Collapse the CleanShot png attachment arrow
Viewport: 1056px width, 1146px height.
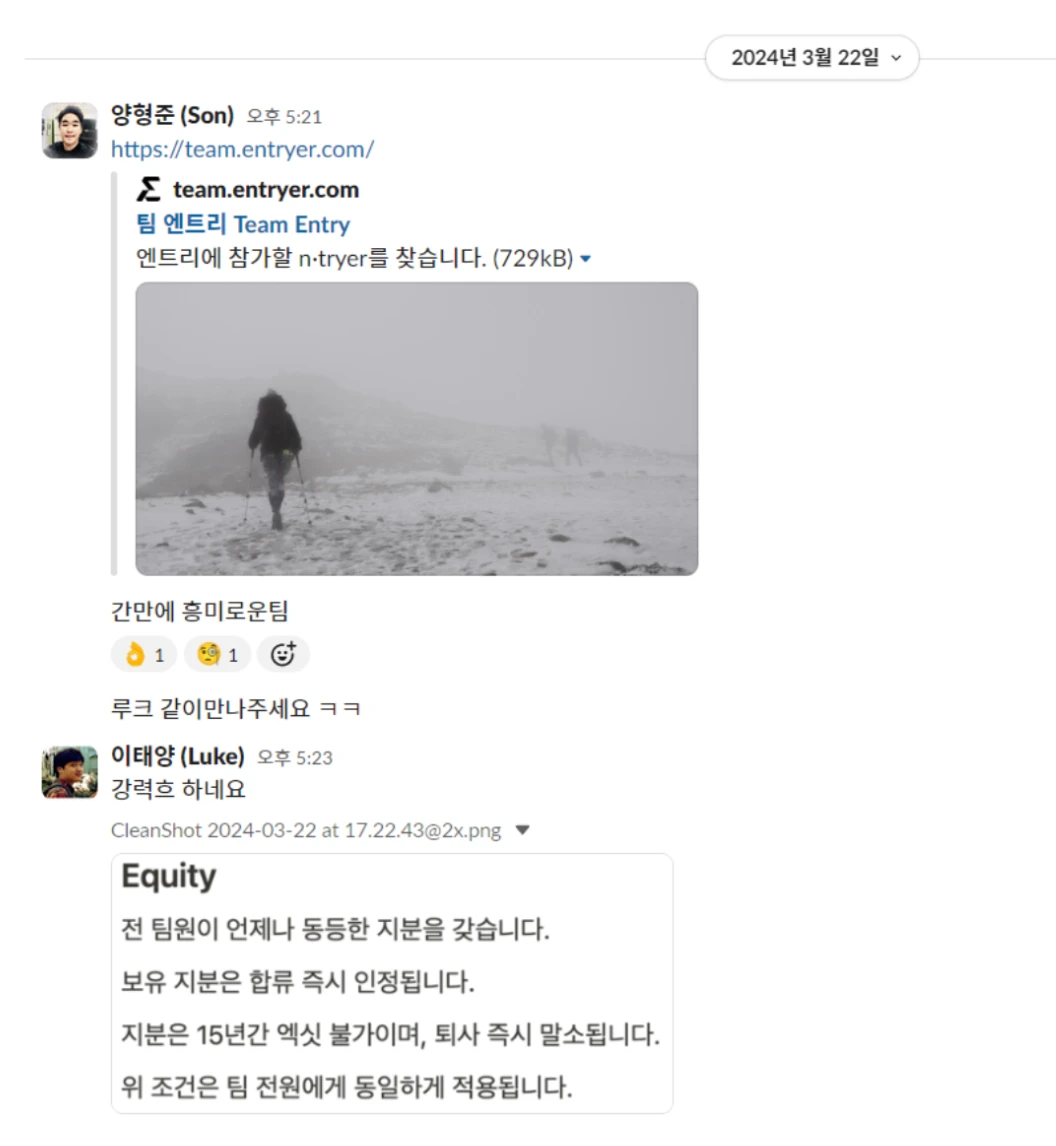522,830
